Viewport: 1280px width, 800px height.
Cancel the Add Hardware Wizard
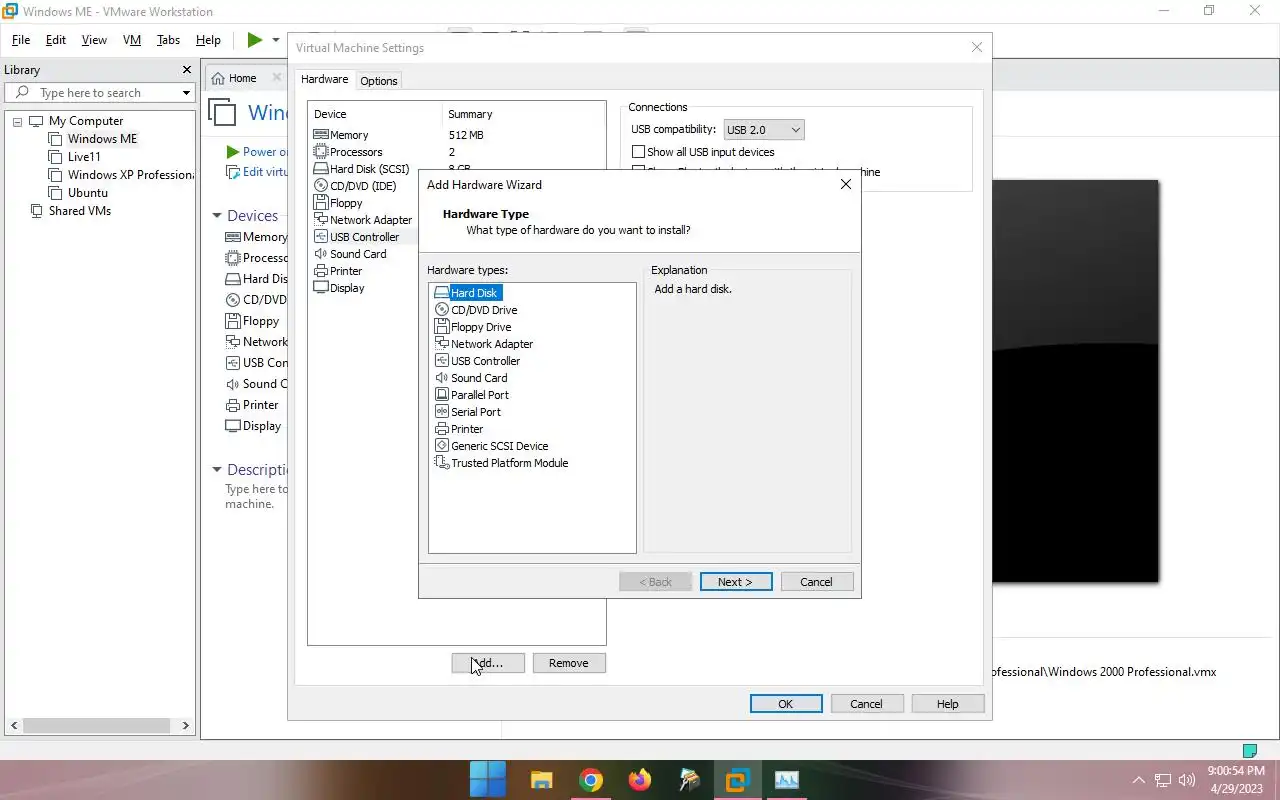click(x=816, y=582)
